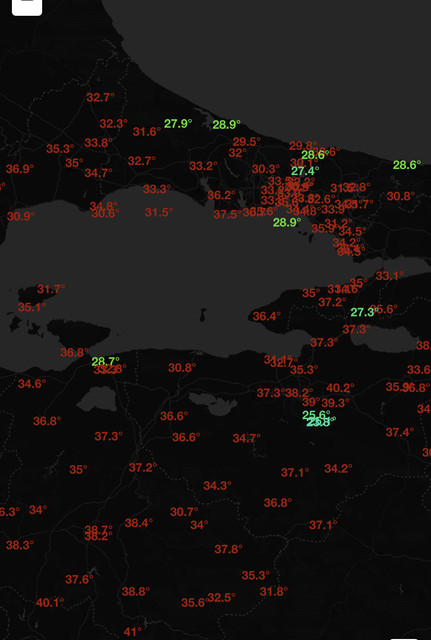
Task: Click the 38.4° station reading
Action: (x=139, y=523)
